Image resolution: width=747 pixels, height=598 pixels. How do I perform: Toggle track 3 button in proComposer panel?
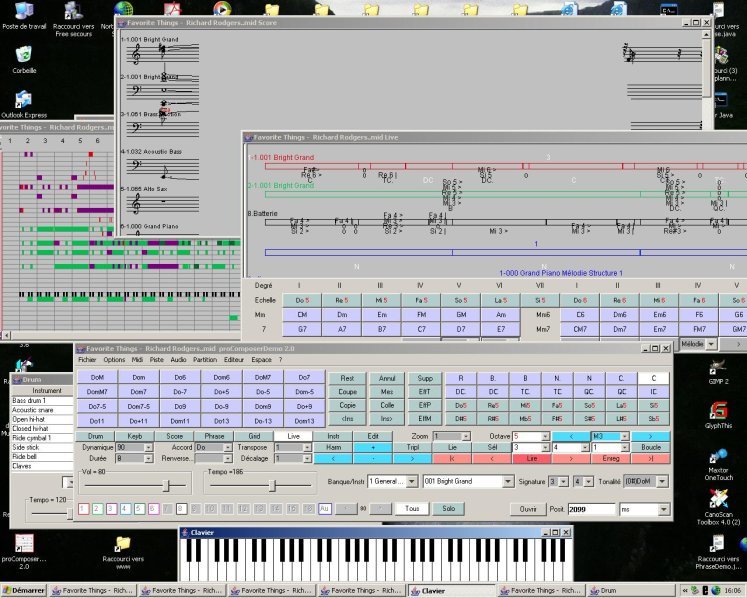(111, 509)
